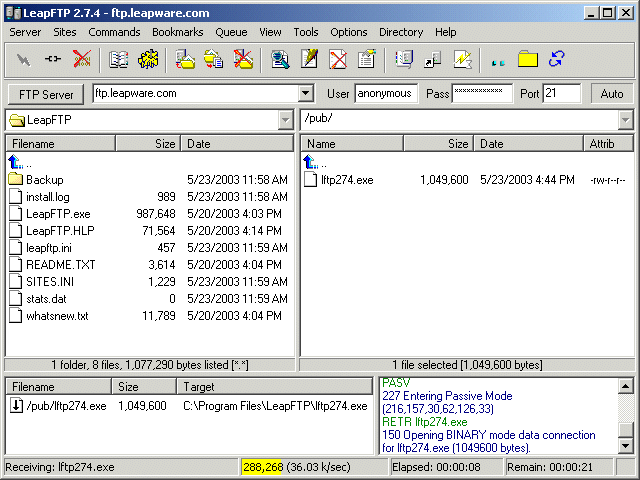The width and height of the screenshot is (640, 480).
Task: Click the yellow new folder toolbar icon
Action: (528, 60)
